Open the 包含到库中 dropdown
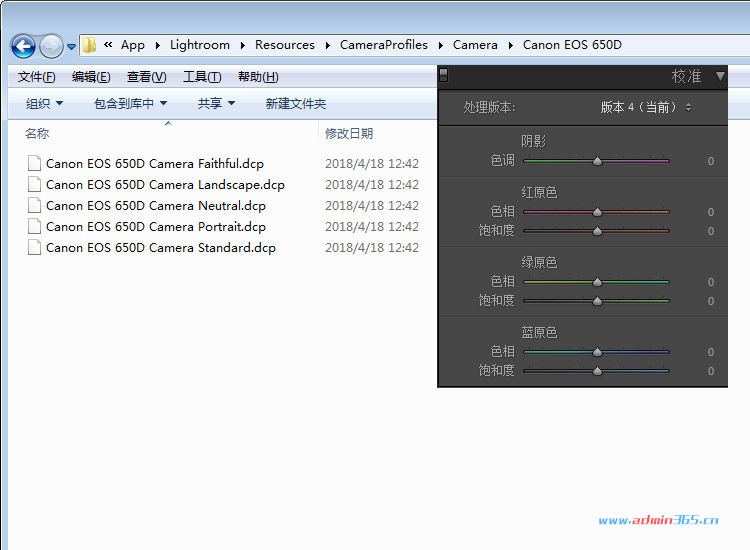750x550 pixels. click(131, 103)
